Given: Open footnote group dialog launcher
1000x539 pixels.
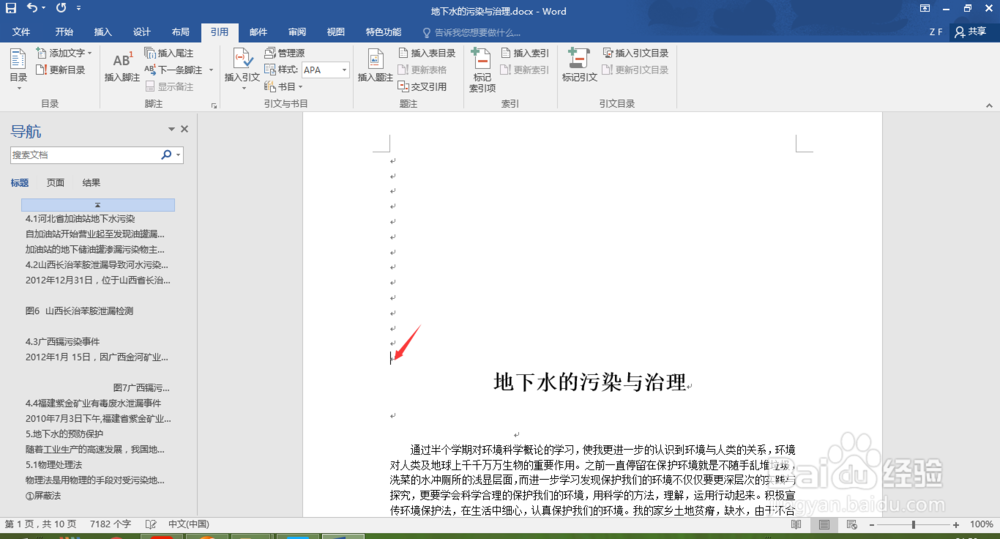Looking at the screenshot, I should click(214, 105).
